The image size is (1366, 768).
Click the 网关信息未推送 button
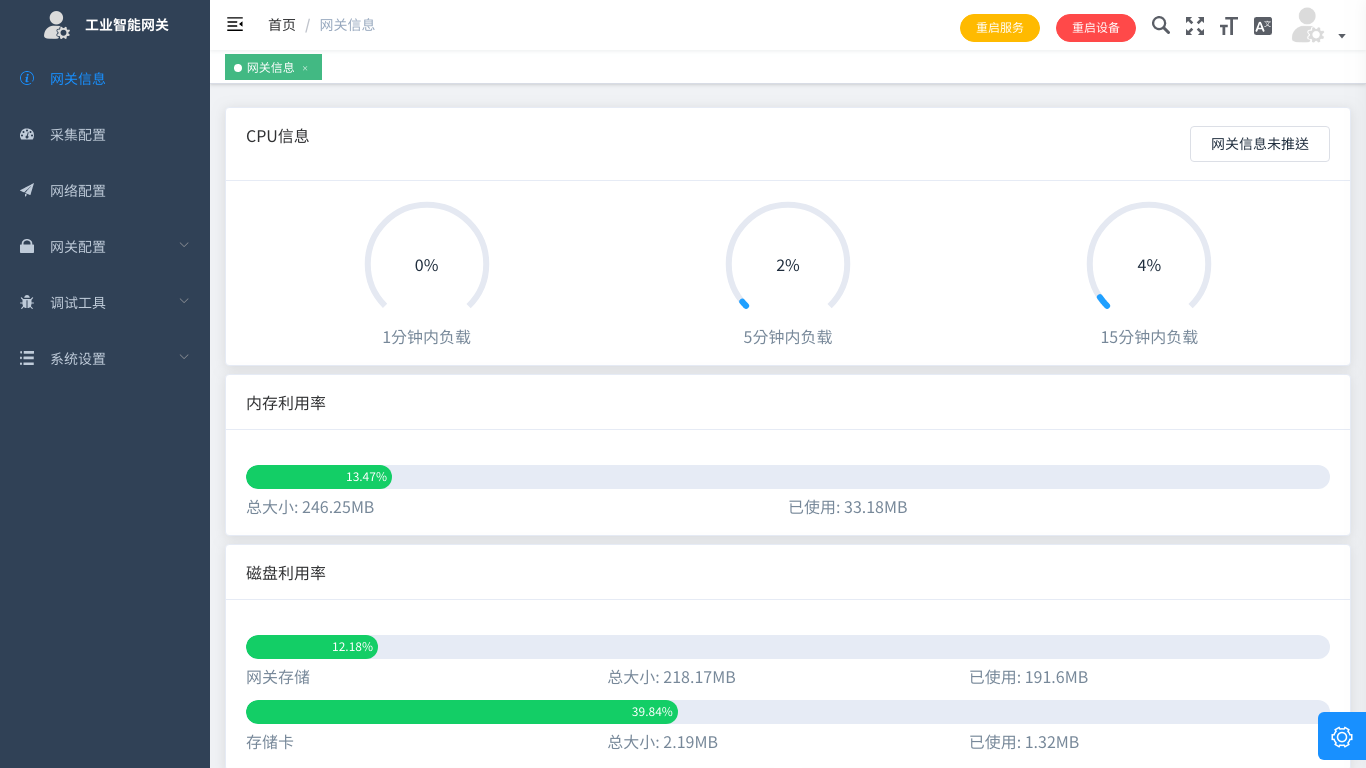tap(1260, 144)
